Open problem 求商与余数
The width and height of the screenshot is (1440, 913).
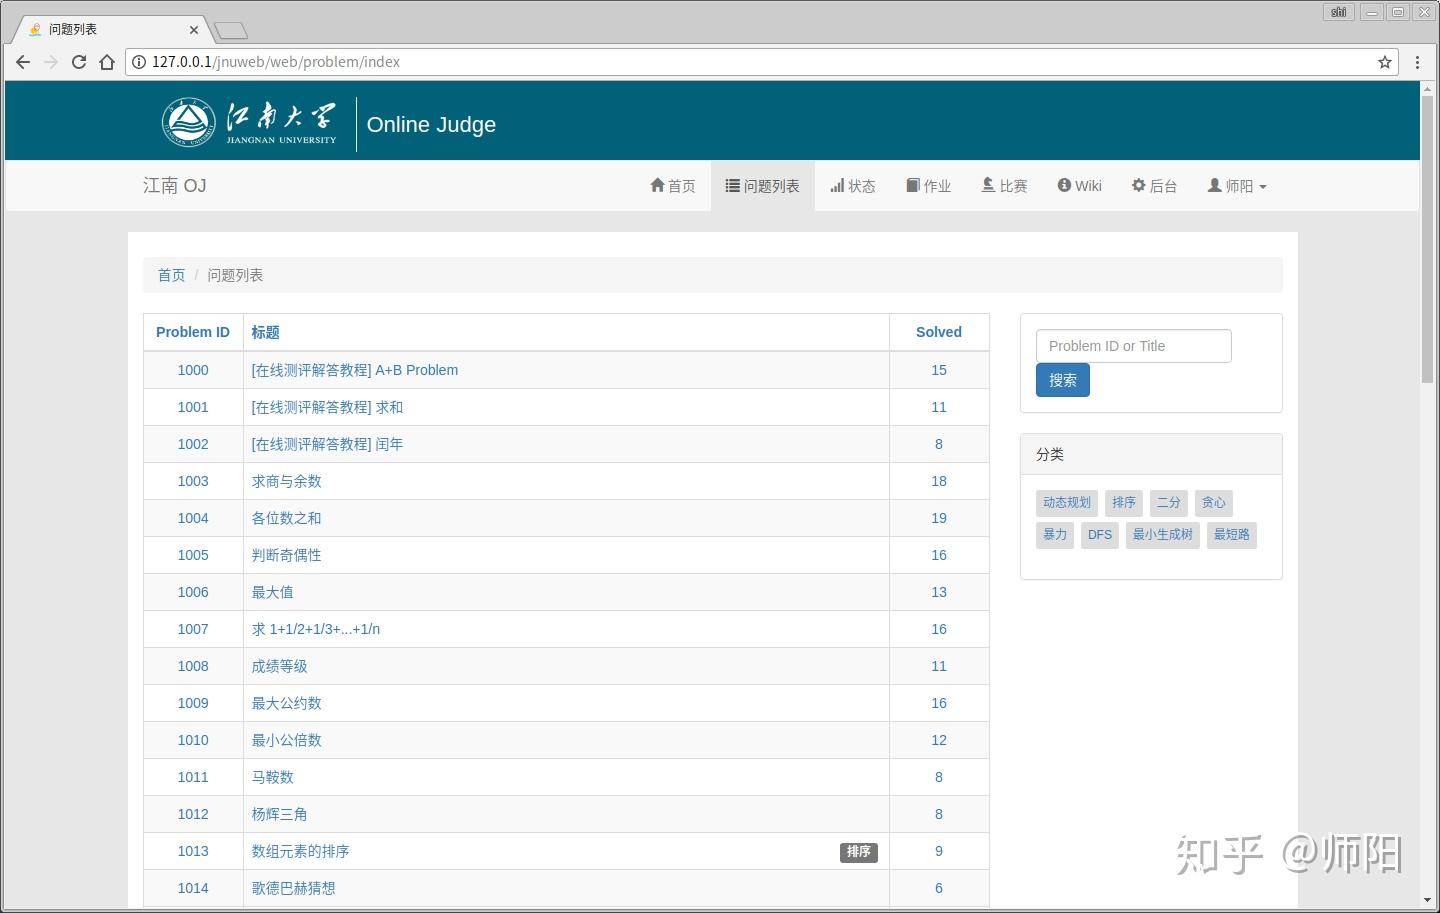coord(287,481)
